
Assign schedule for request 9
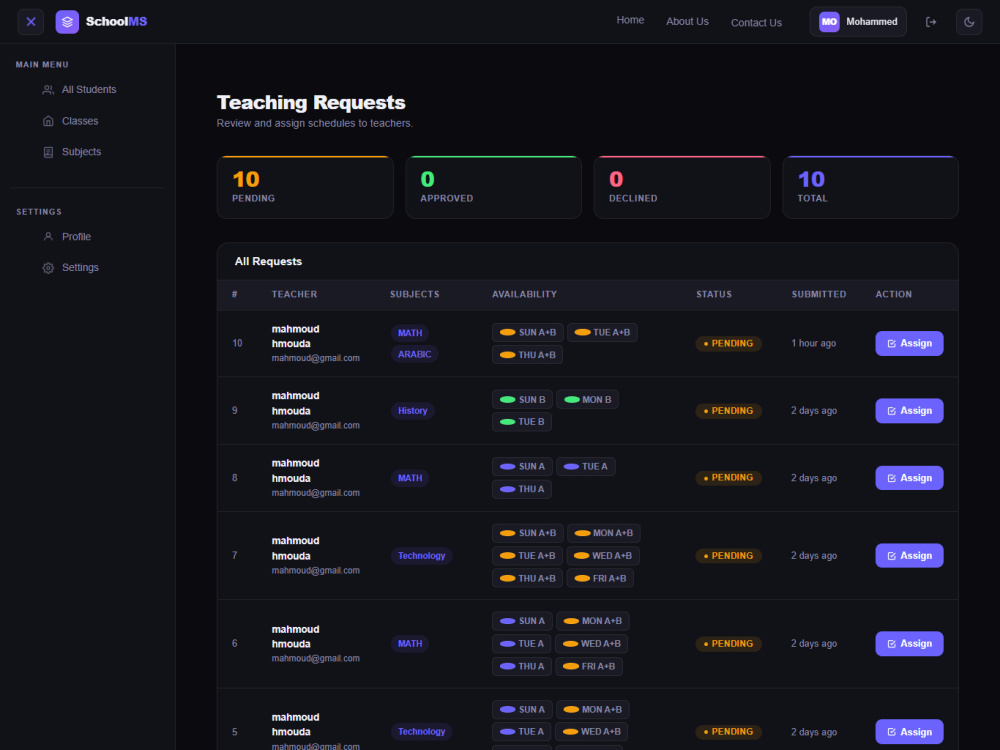pyautogui.click(x=909, y=411)
